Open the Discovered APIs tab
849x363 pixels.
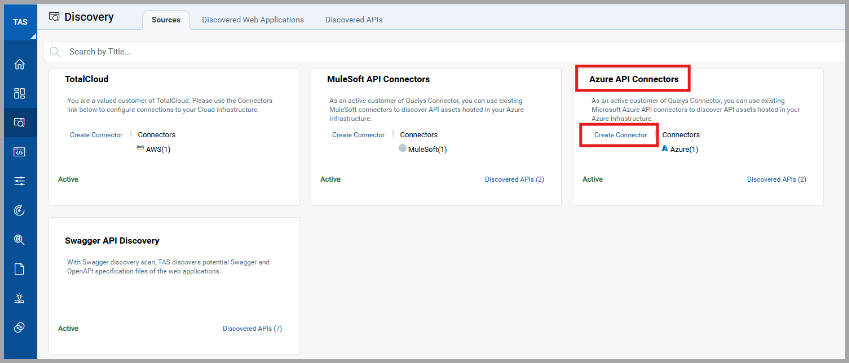[x=354, y=20]
